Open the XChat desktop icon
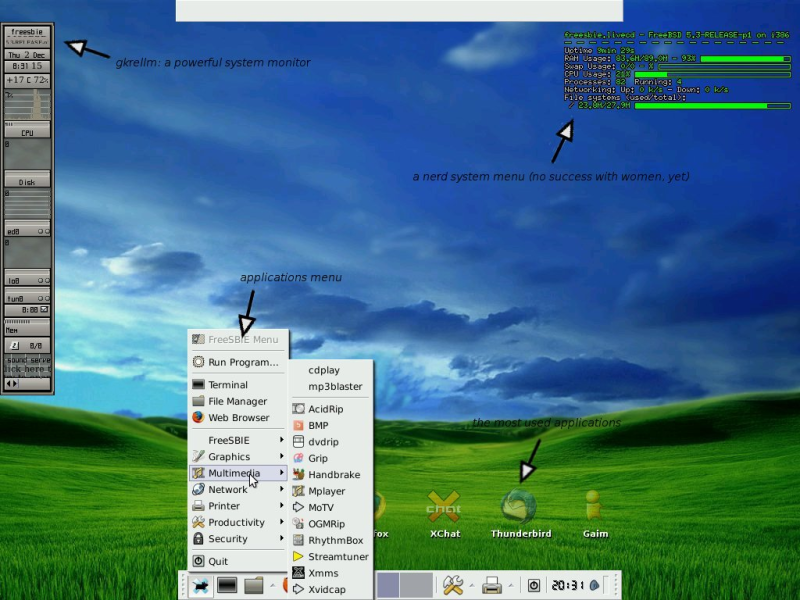 tap(444, 514)
